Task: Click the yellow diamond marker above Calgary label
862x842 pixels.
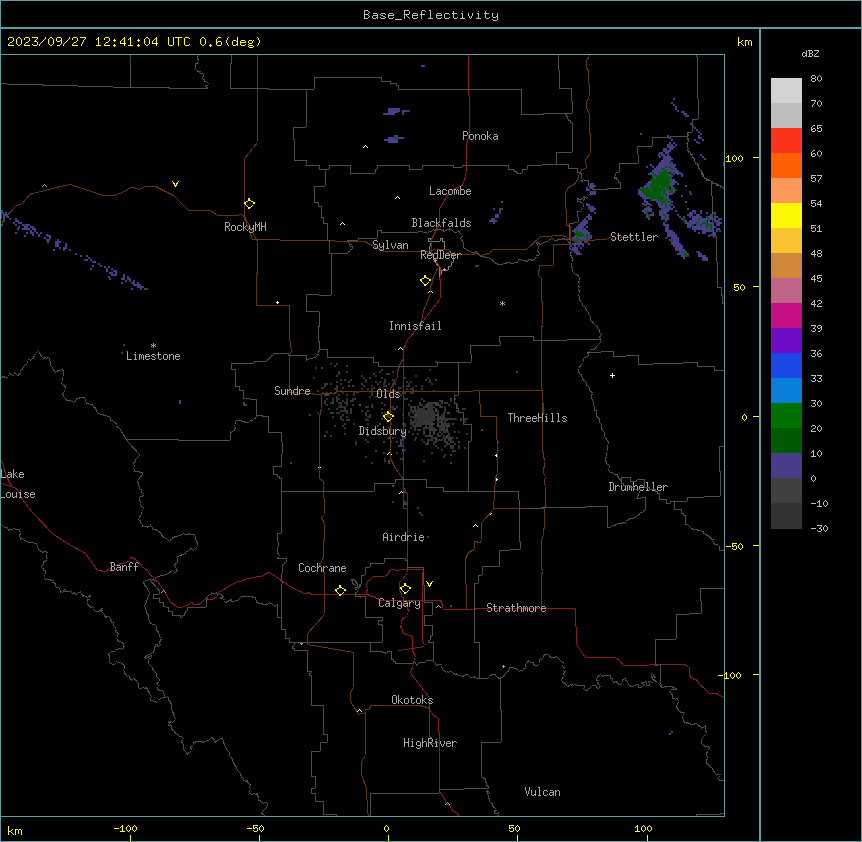Action: tap(405, 589)
